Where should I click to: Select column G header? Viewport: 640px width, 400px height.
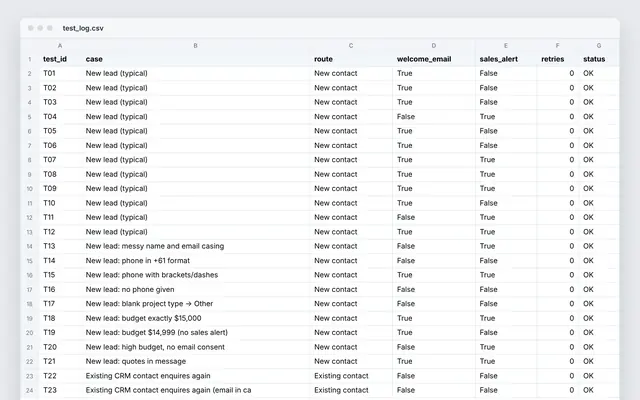point(599,46)
